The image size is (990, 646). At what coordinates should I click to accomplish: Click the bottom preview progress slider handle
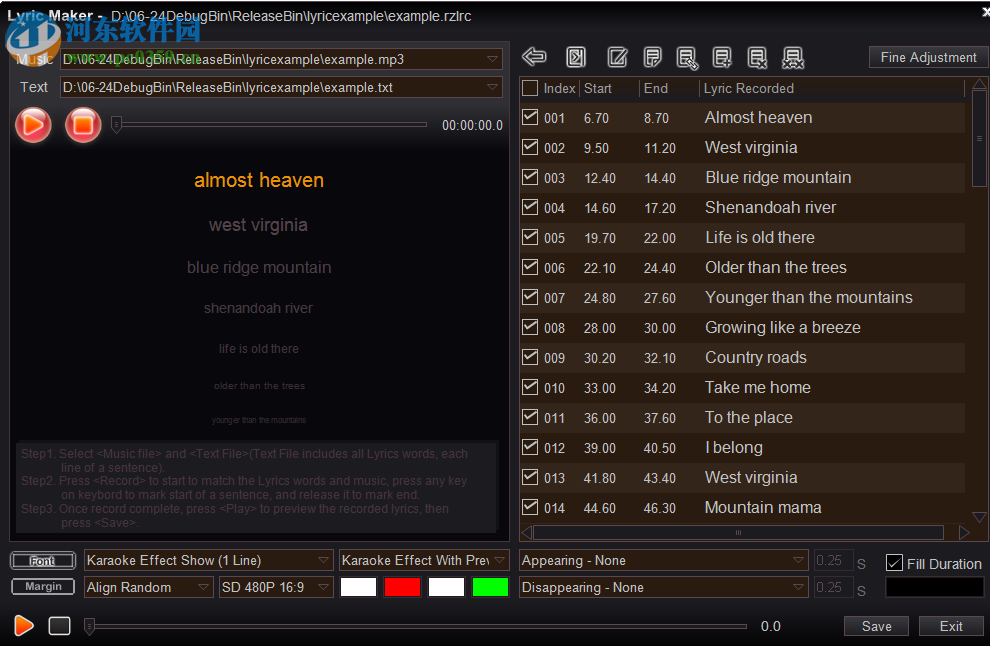(90, 626)
